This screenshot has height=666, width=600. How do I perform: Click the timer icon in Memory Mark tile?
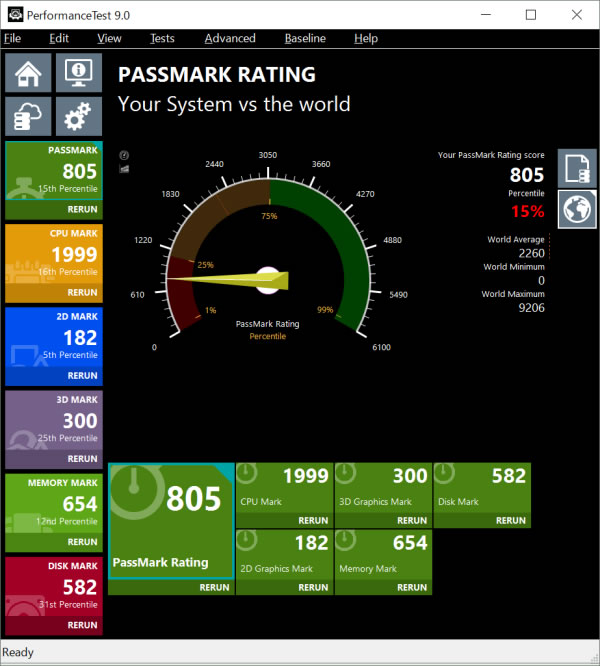[x=345, y=539]
